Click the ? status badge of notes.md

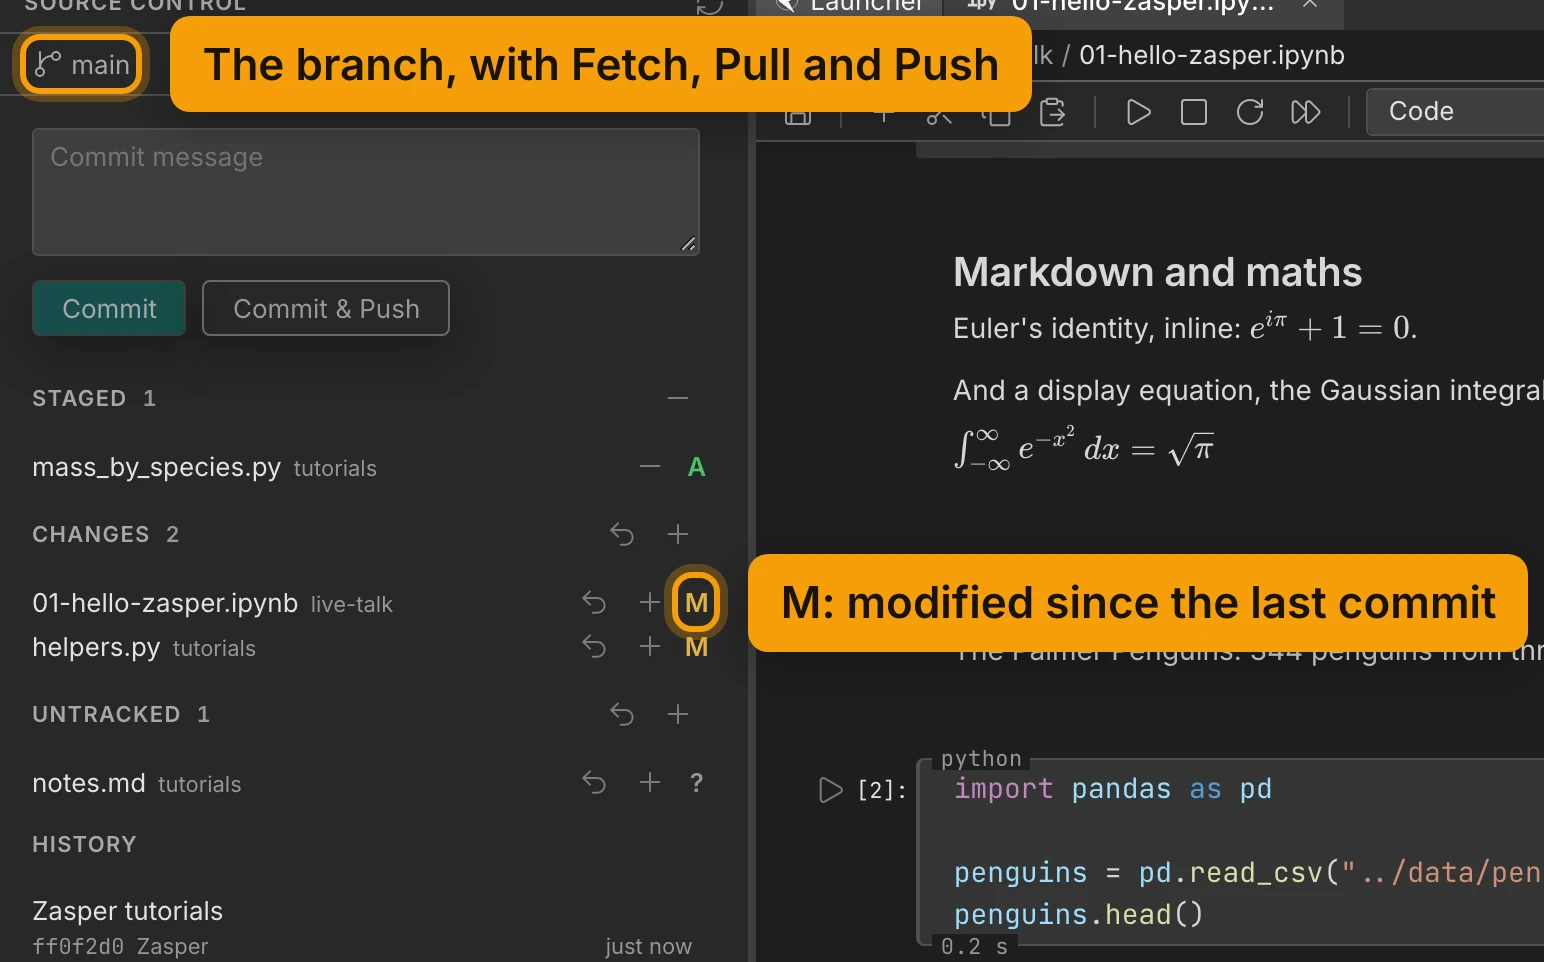[697, 782]
